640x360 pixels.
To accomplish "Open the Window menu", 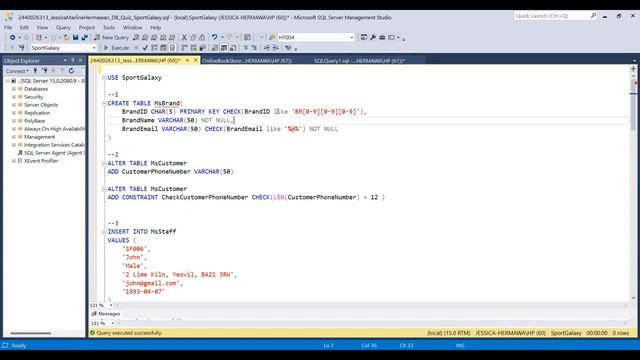I will click(133, 27).
